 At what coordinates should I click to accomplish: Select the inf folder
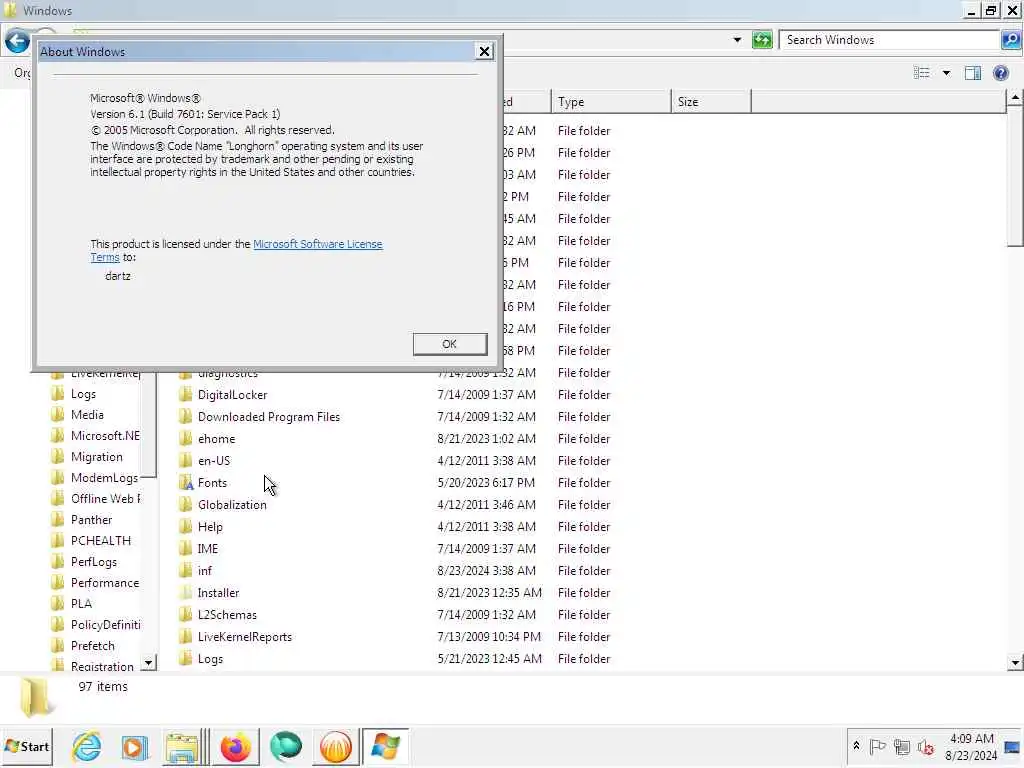point(204,571)
